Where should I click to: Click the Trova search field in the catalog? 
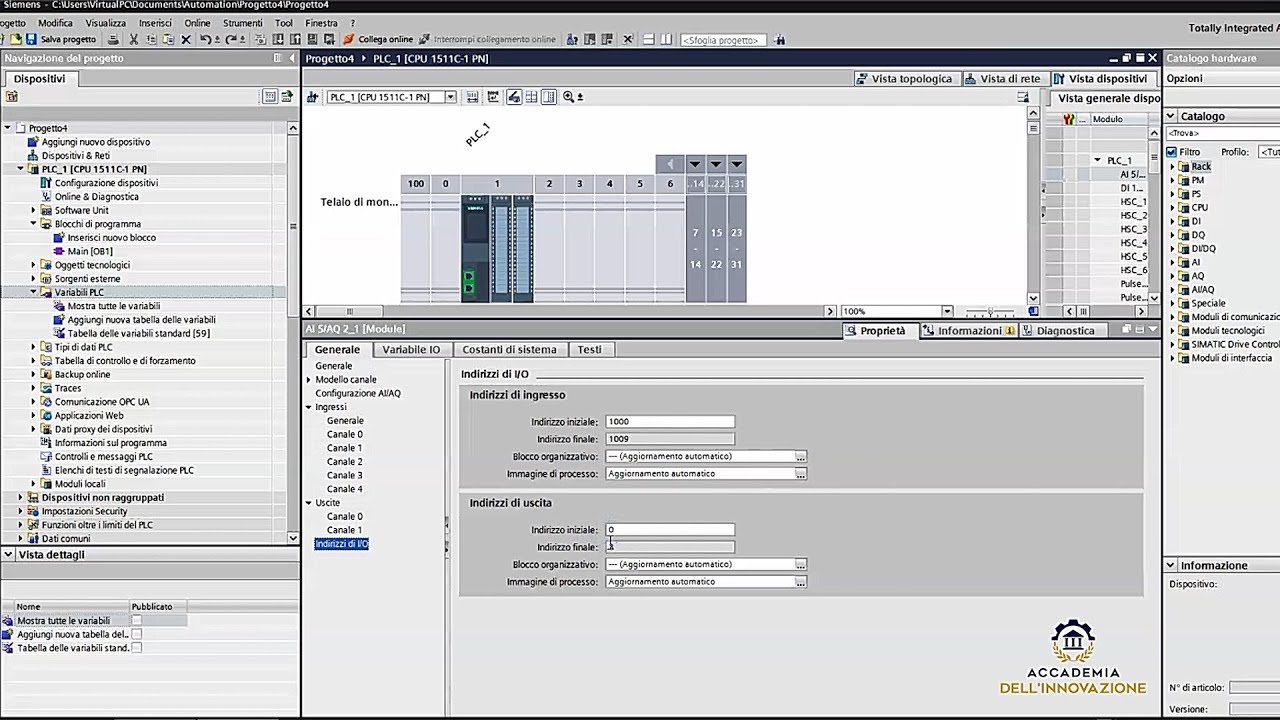(x=1223, y=133)
